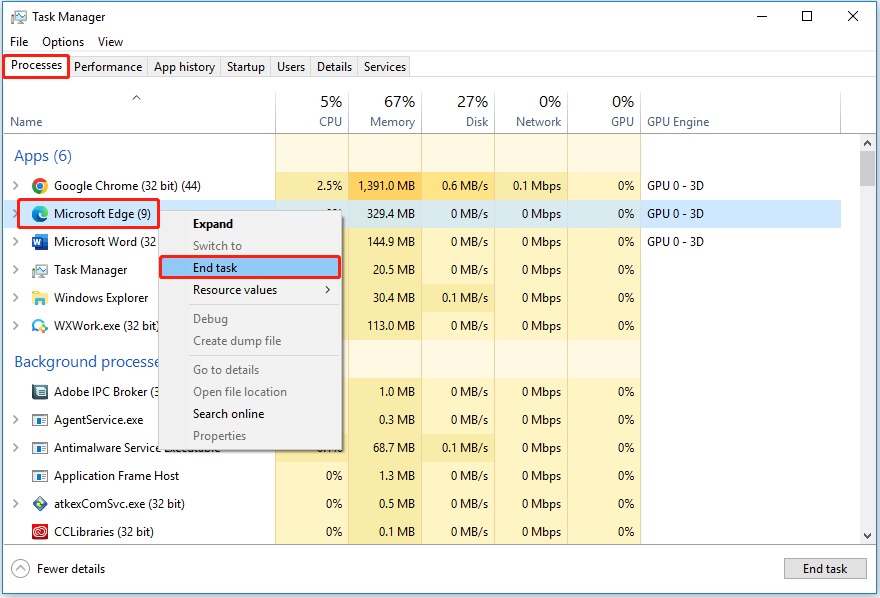This screenshot has height=598, width=880.
Task: Choose Search online in the context menu
Action: point(250,414)
